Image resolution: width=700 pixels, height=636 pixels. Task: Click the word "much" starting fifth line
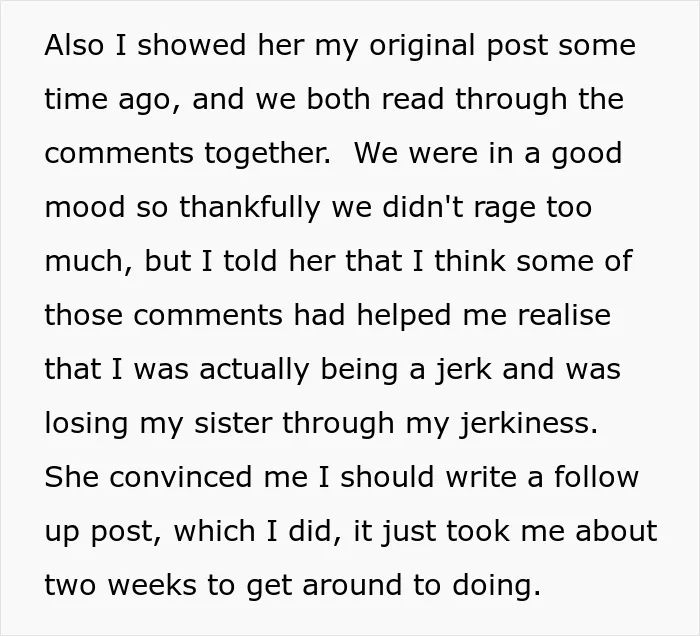(x=85, y=261)
